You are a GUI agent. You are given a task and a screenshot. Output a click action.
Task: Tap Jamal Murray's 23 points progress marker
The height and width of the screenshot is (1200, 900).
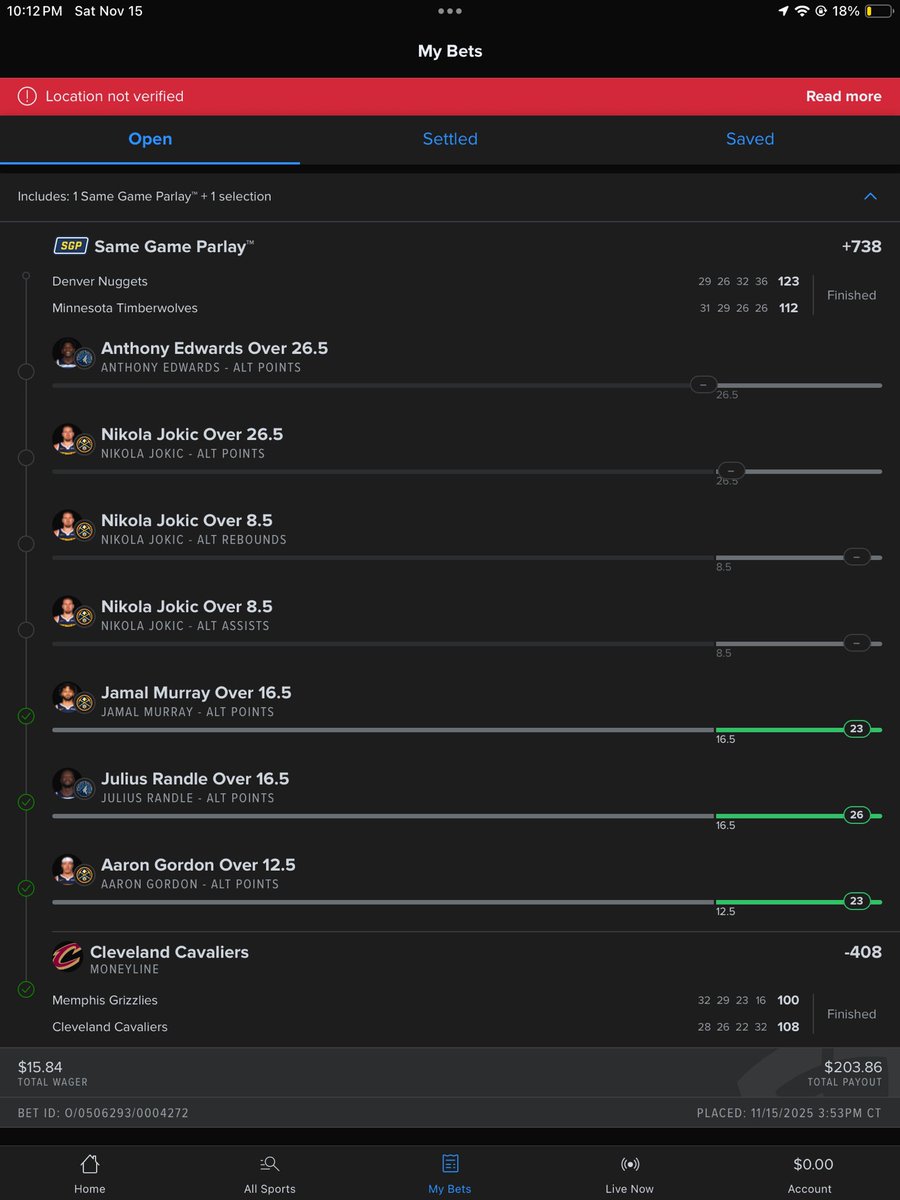tap(857, 729)
